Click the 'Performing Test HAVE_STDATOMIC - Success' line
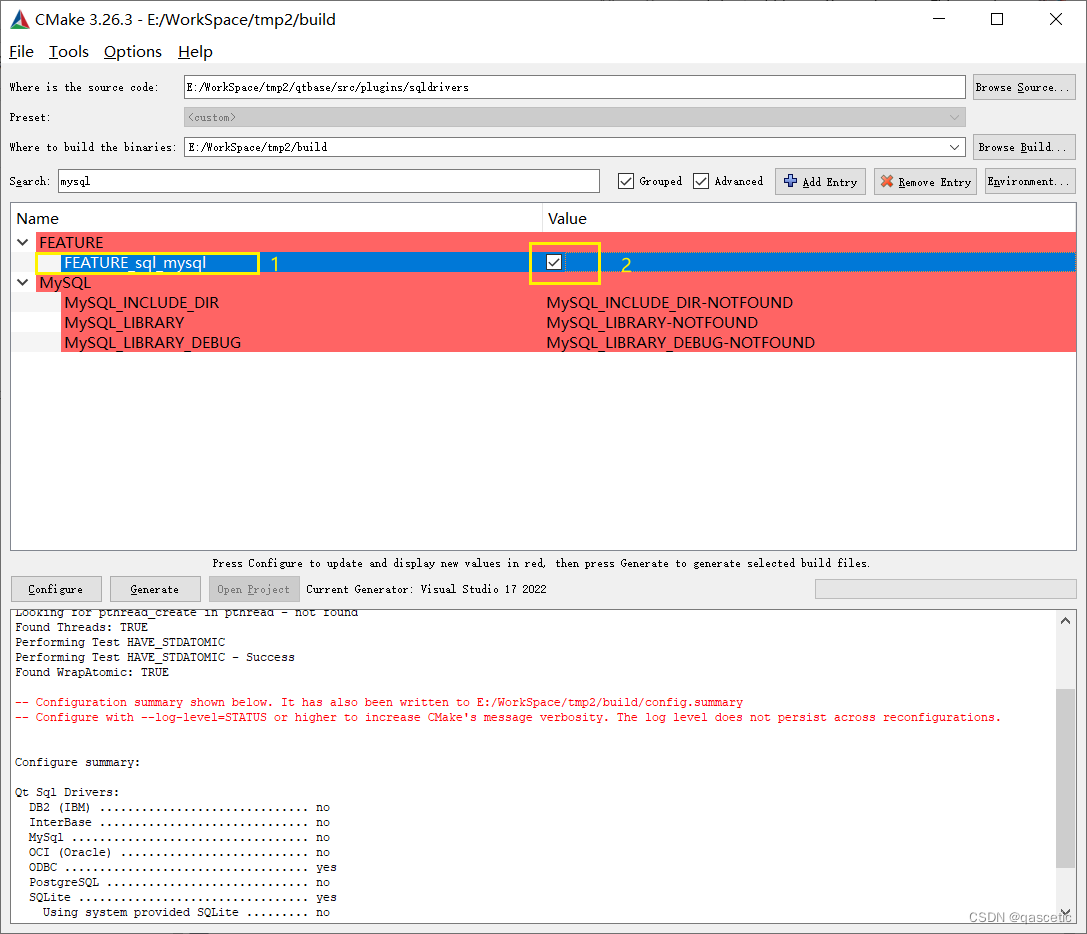1087x934 pixels. pyautogui.click(x=155, y=657)
